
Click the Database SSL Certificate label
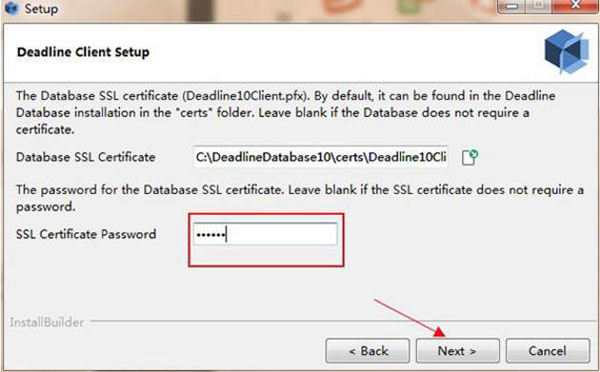[86, 157]
